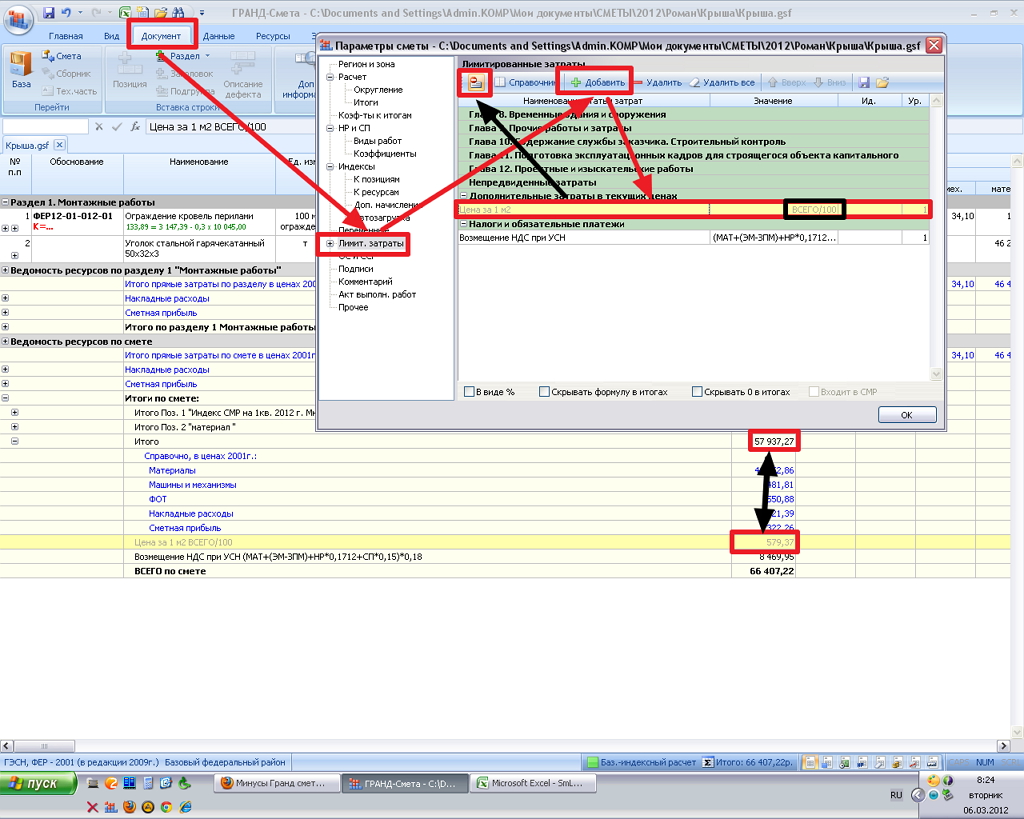Collapse the НР и СП tree node

click(330, 128)
